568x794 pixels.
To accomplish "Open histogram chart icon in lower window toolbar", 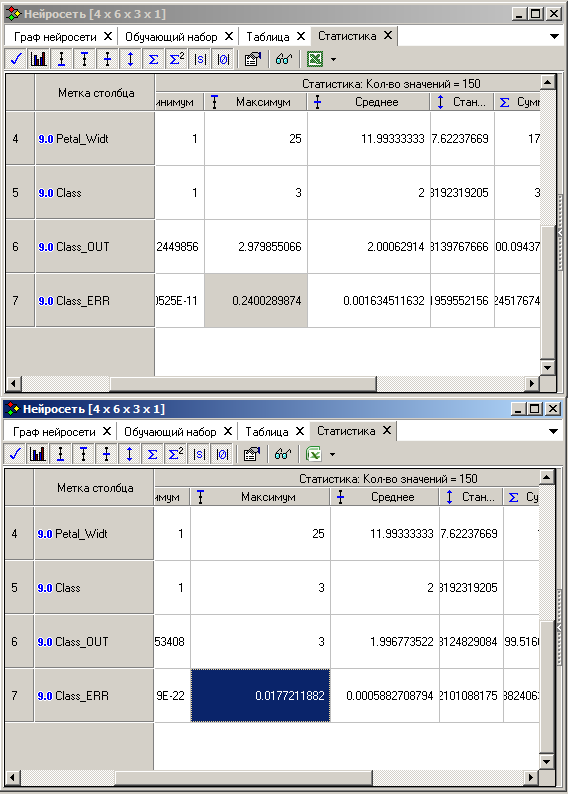I will 37,454.
